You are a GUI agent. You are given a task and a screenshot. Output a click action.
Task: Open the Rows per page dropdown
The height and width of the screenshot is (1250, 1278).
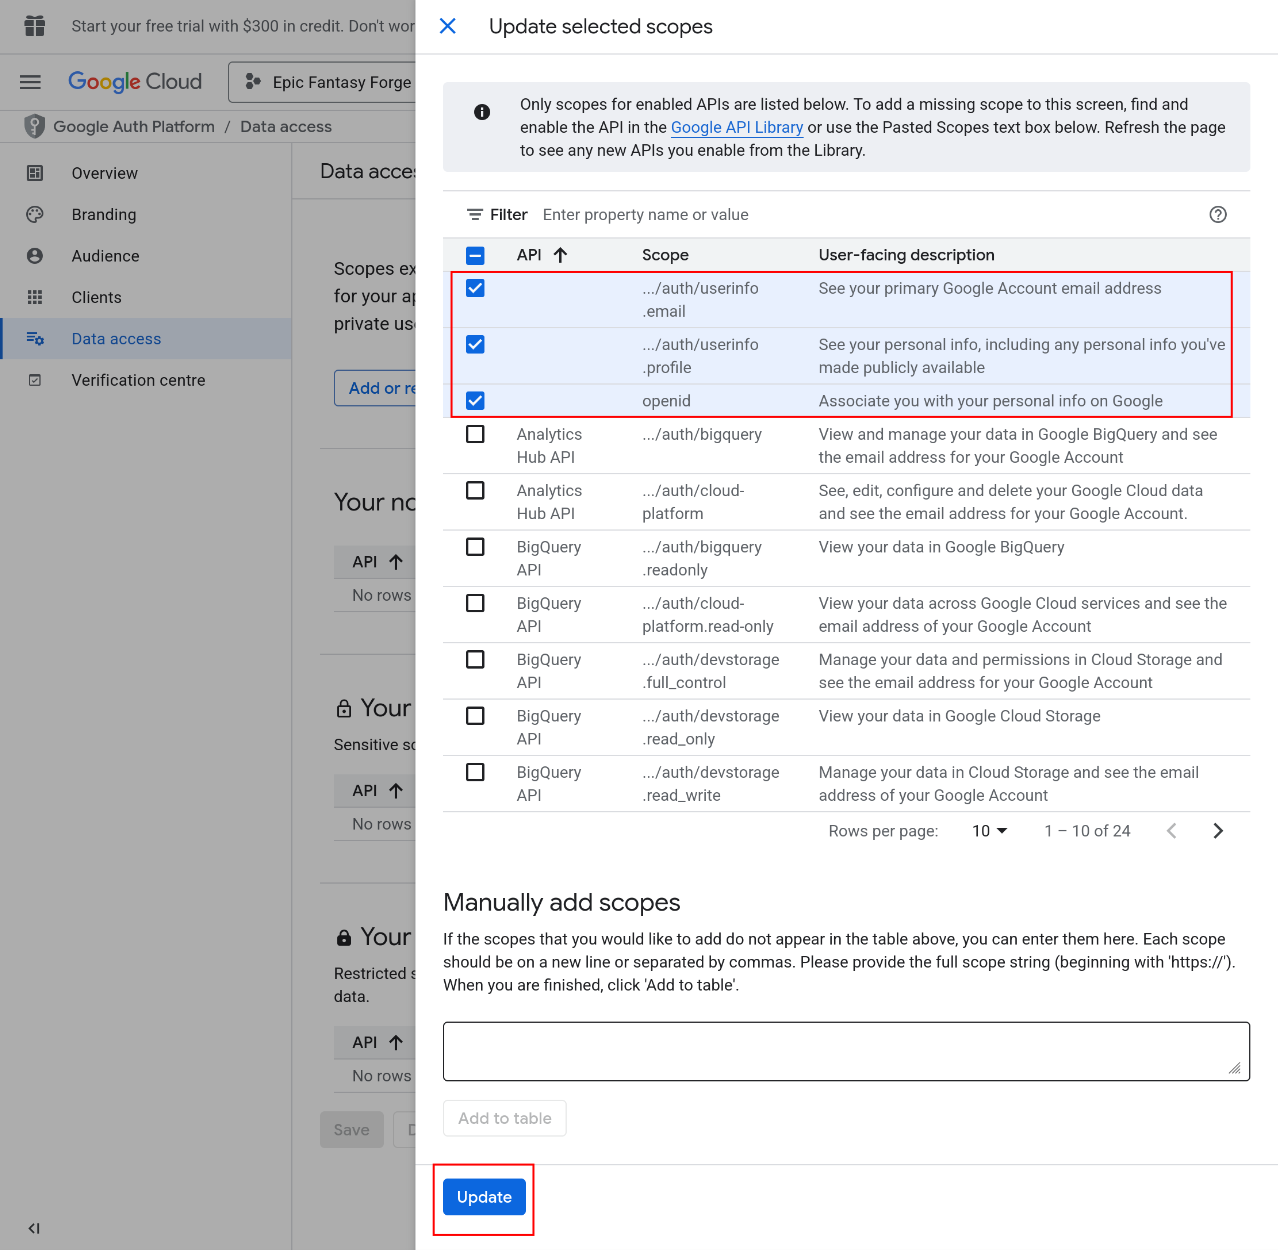tap(988, 831)
